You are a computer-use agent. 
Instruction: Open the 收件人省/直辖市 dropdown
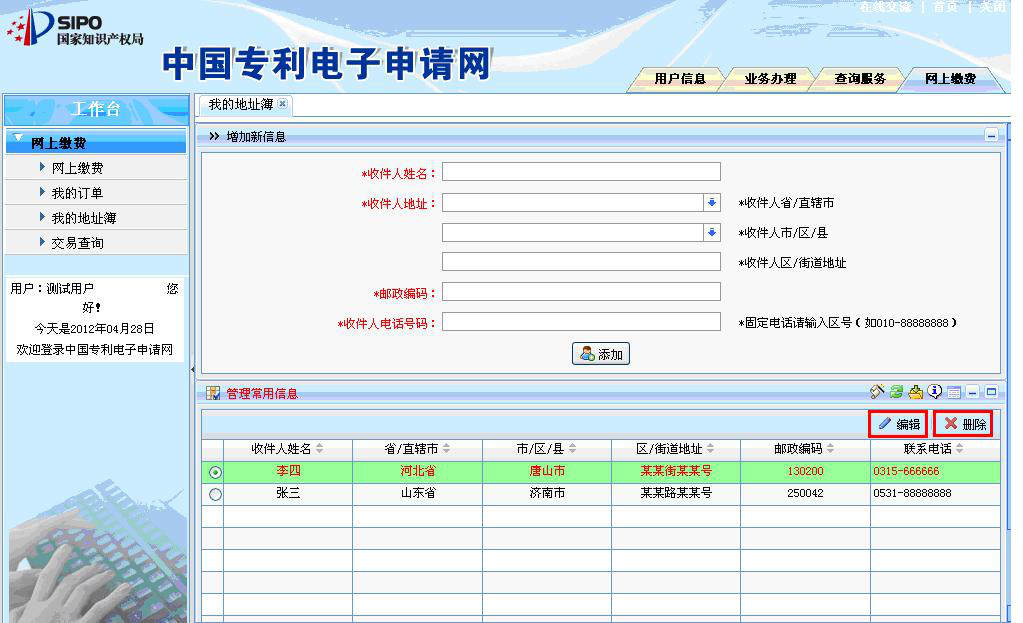[711, 203]
